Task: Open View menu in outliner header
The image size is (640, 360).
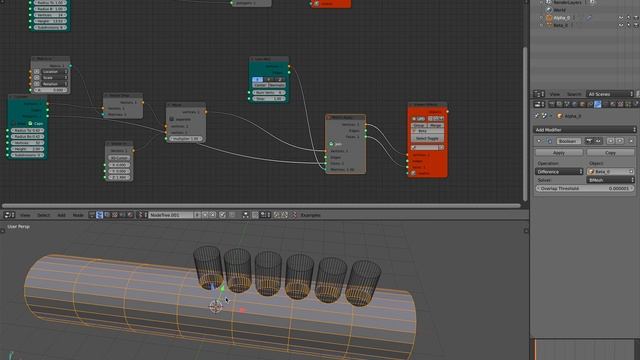Action: pyautogui.click(x=554, y=94)
